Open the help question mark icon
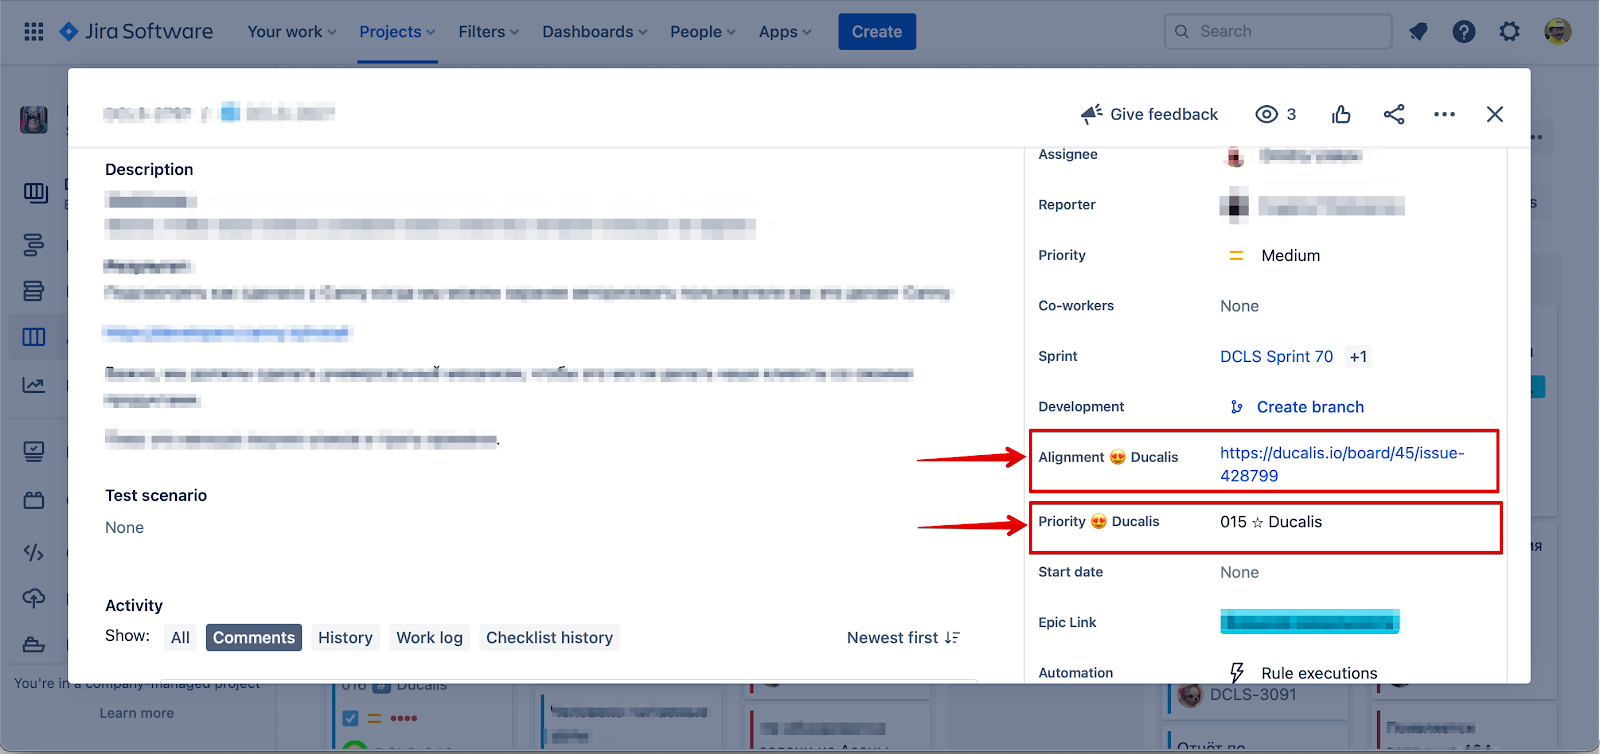Viewport: 1600px width, 754px height. pyautogui.click(x=1464, y=32)
